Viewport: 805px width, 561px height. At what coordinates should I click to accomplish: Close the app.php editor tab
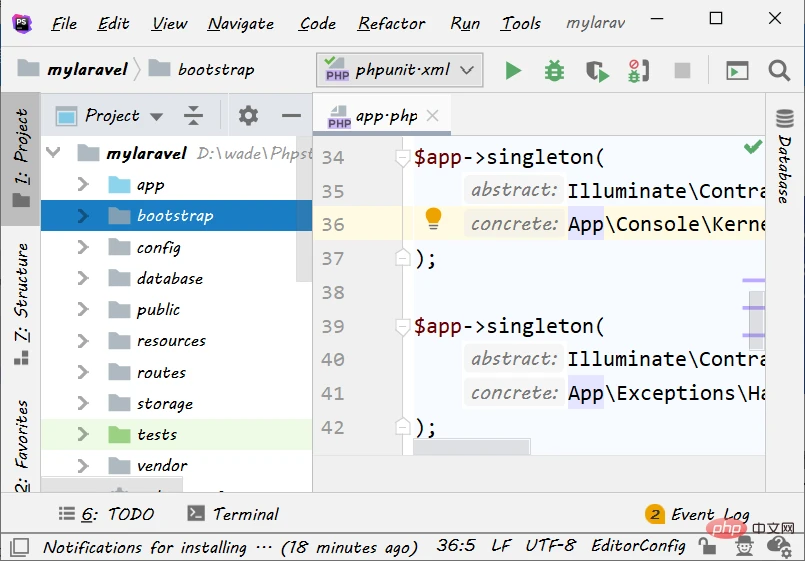coord(433,116)
